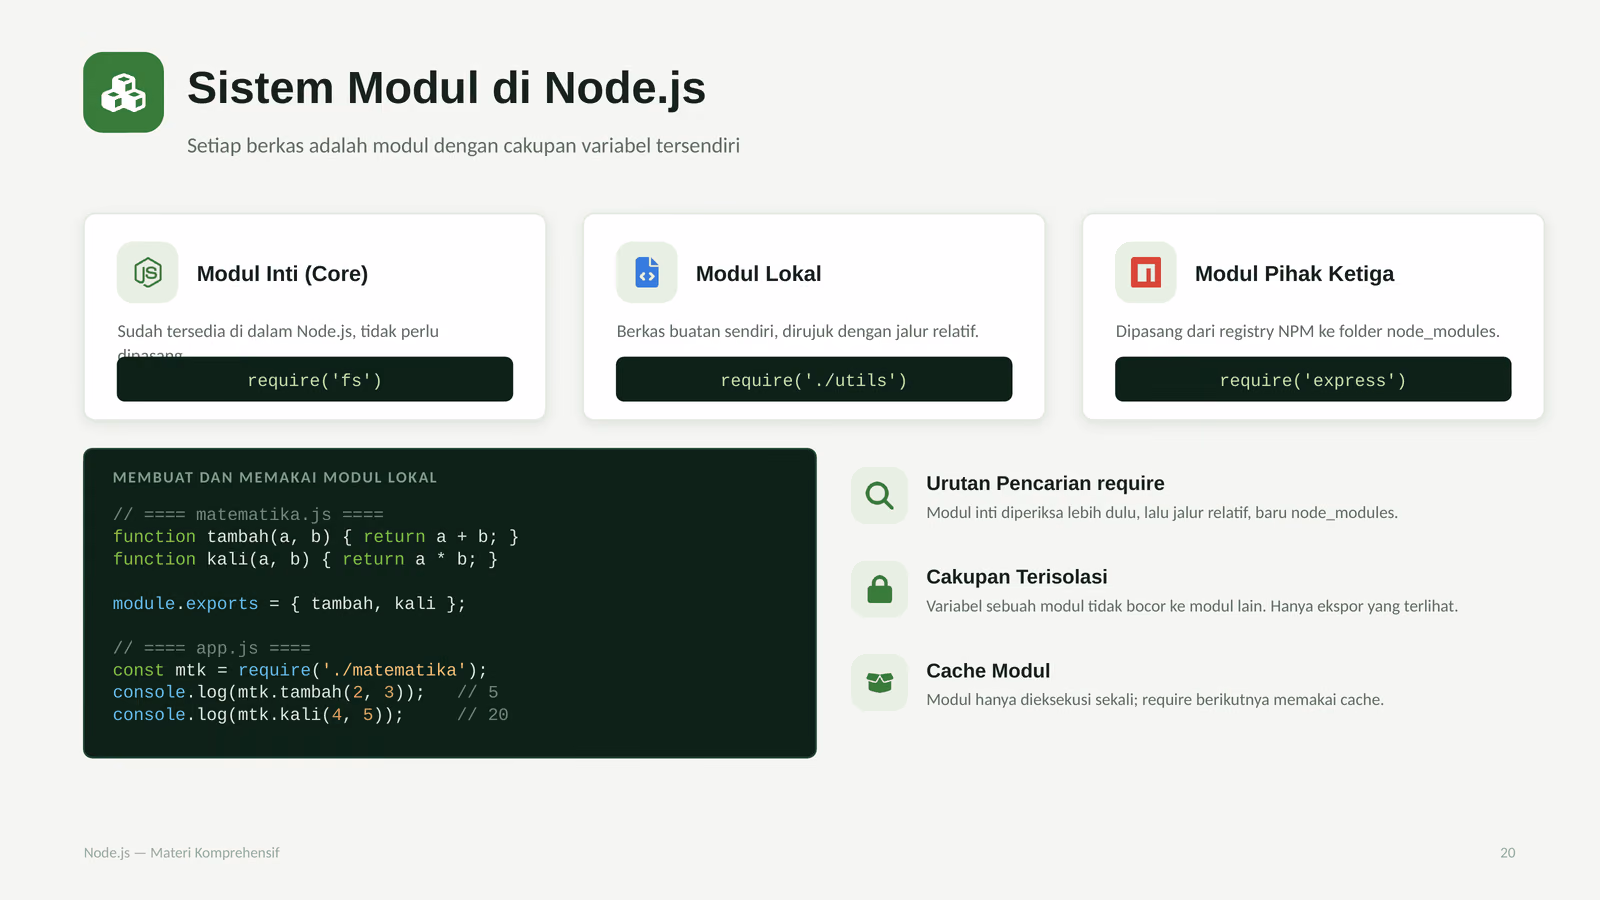Click the comment line "// ==== matematika.js ===="
Screen dimensions: 1600x900
[248, 514]
